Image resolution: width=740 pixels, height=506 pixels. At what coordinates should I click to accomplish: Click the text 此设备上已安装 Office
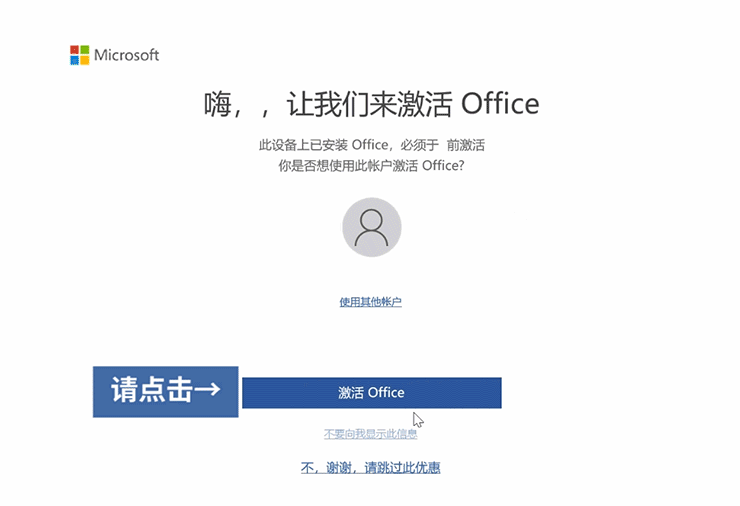pos(323,145)
